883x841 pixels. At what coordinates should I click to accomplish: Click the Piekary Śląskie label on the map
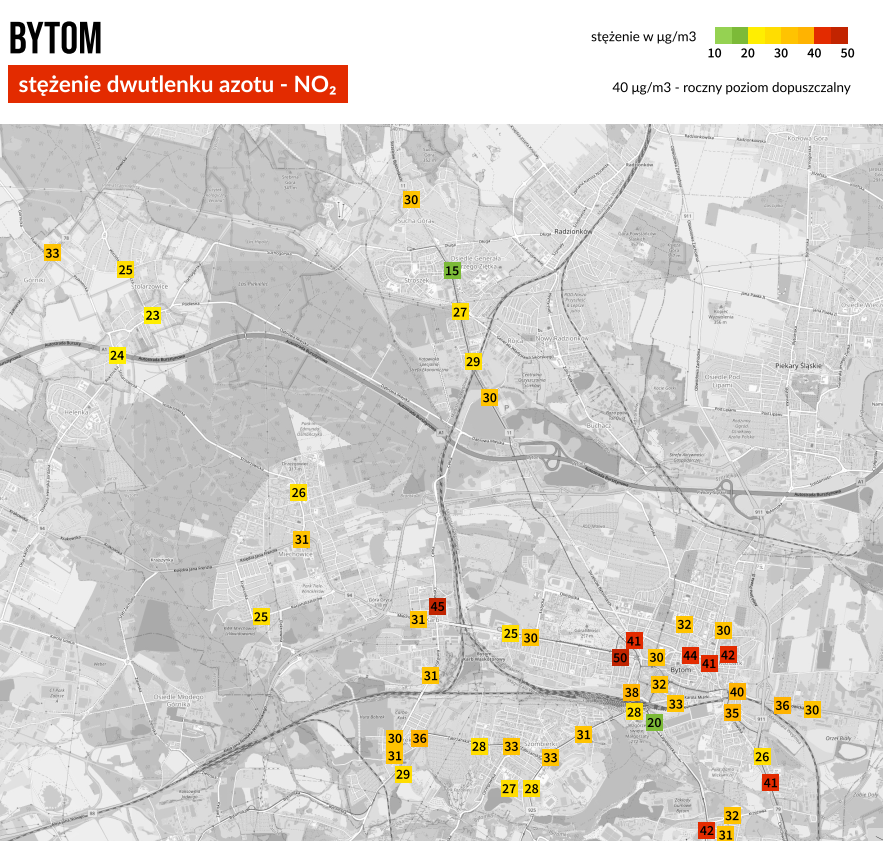798,366
